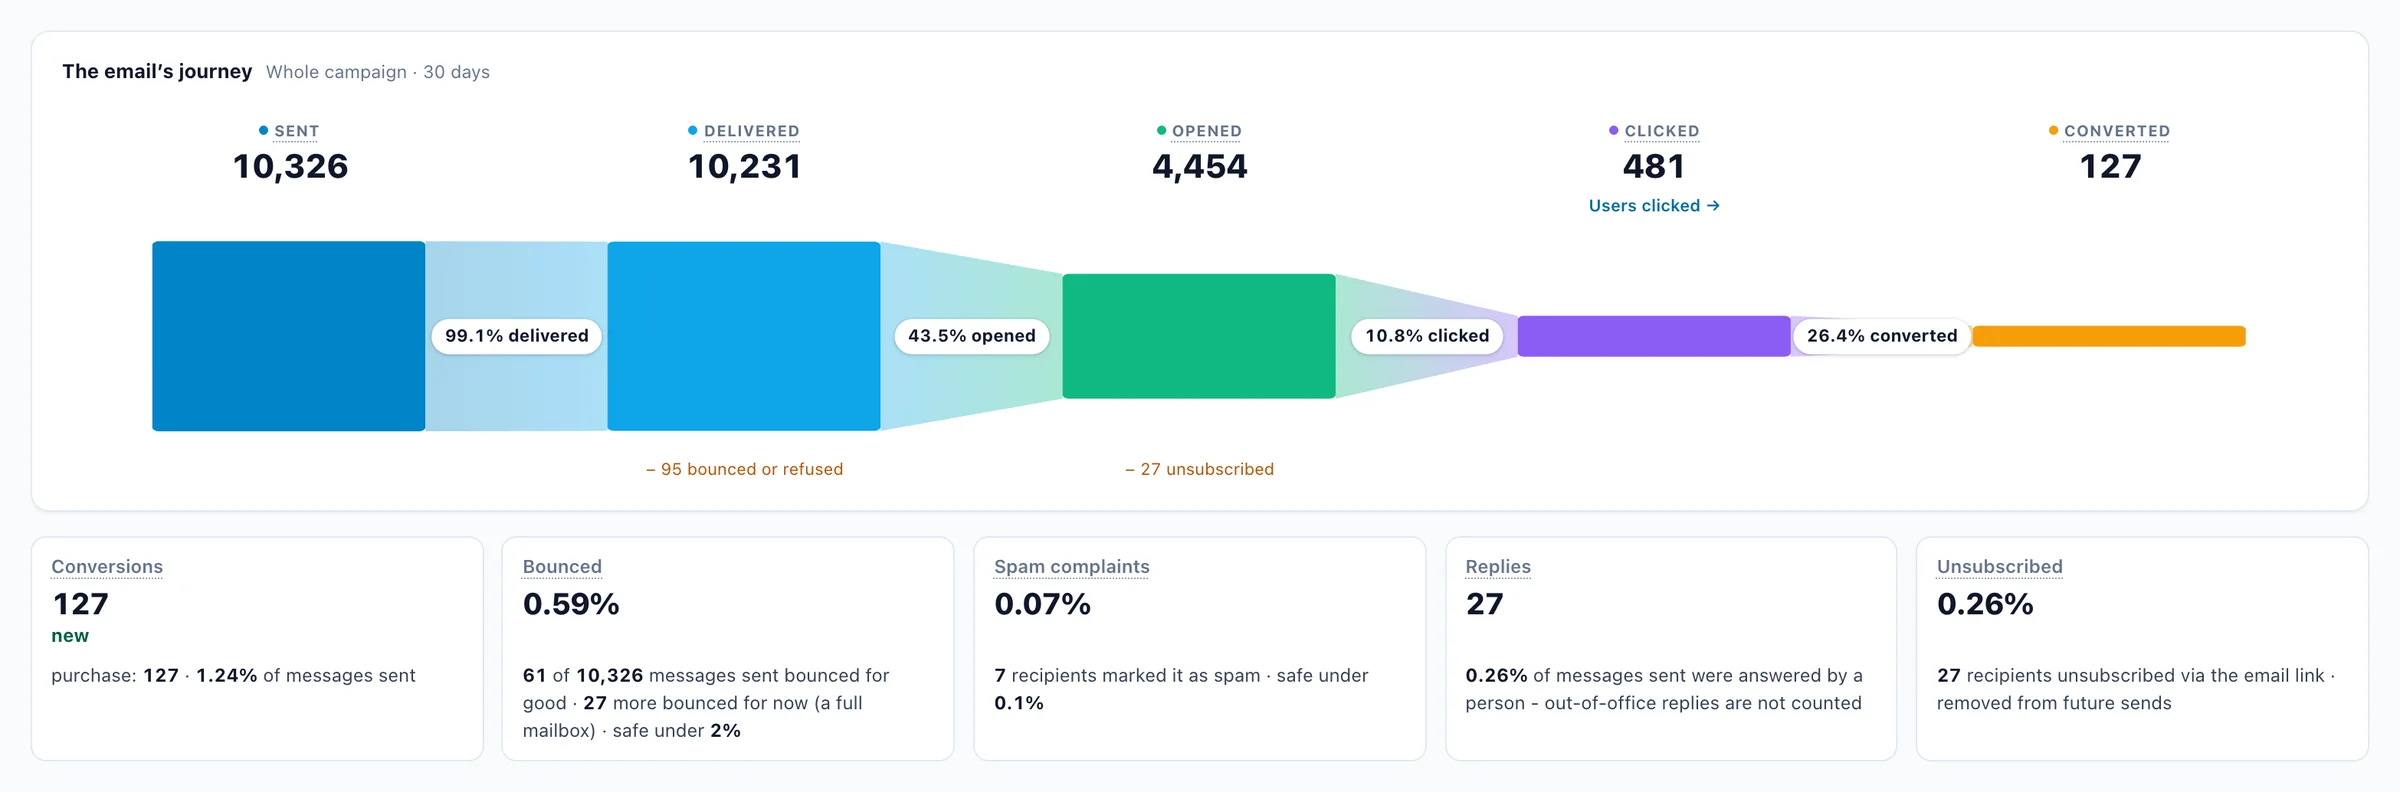Click 'The email's journey' heading
Screen dimensions: 2400x792
157,71
